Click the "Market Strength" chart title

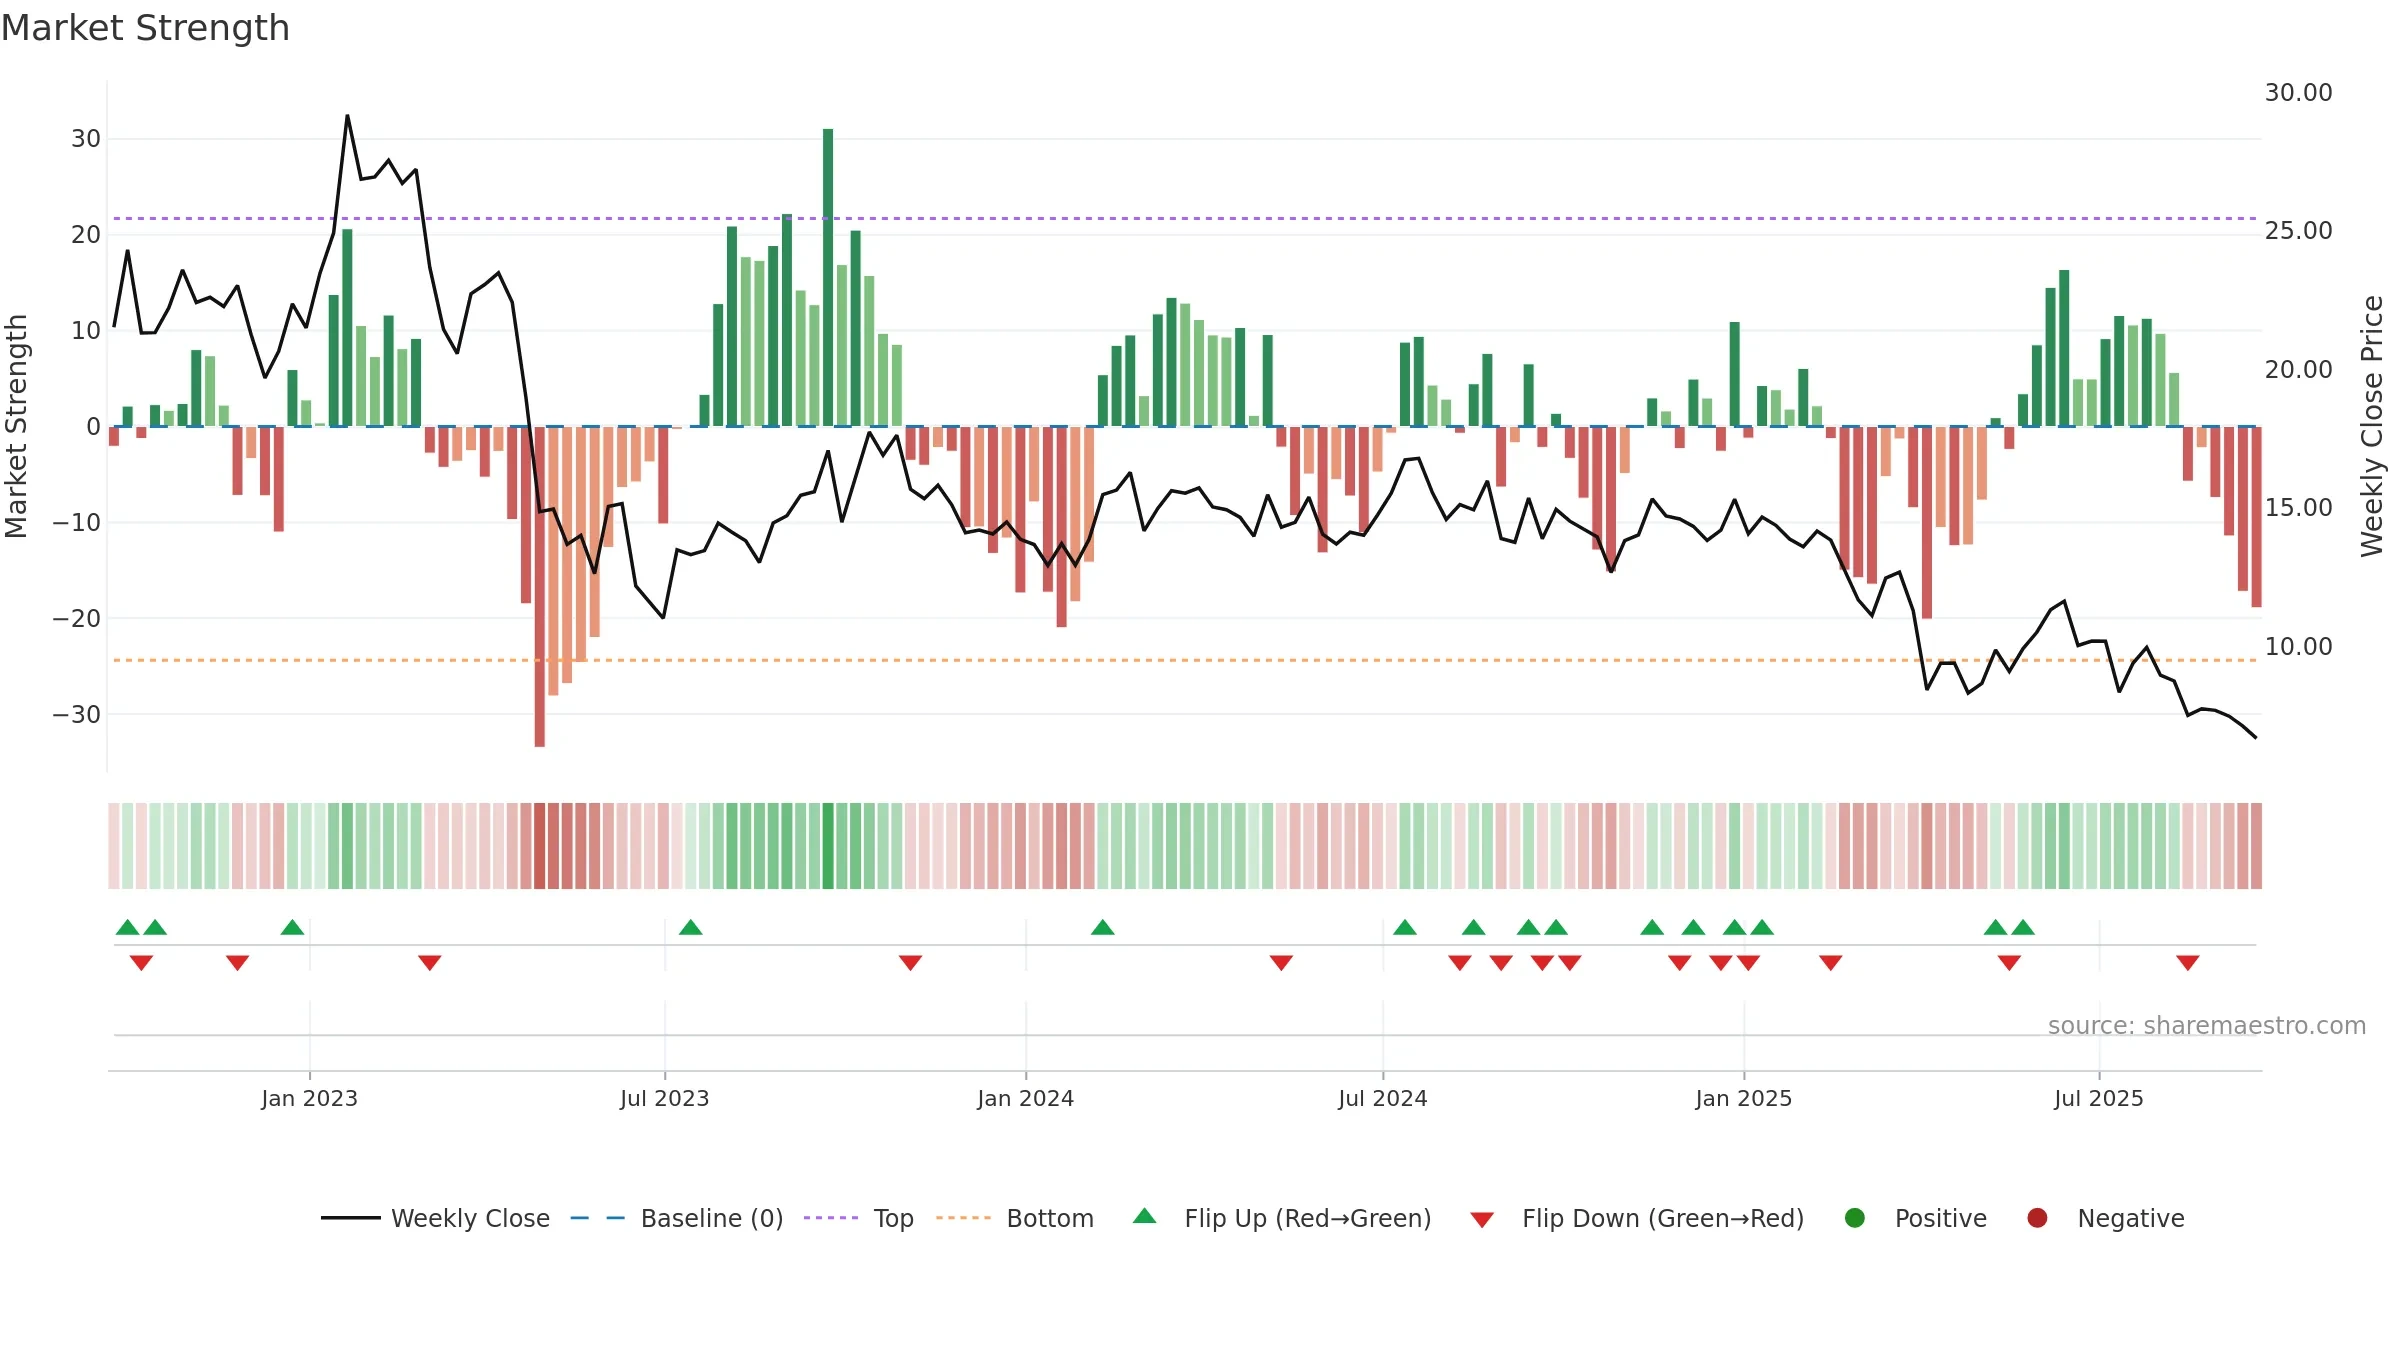point(145,28)
